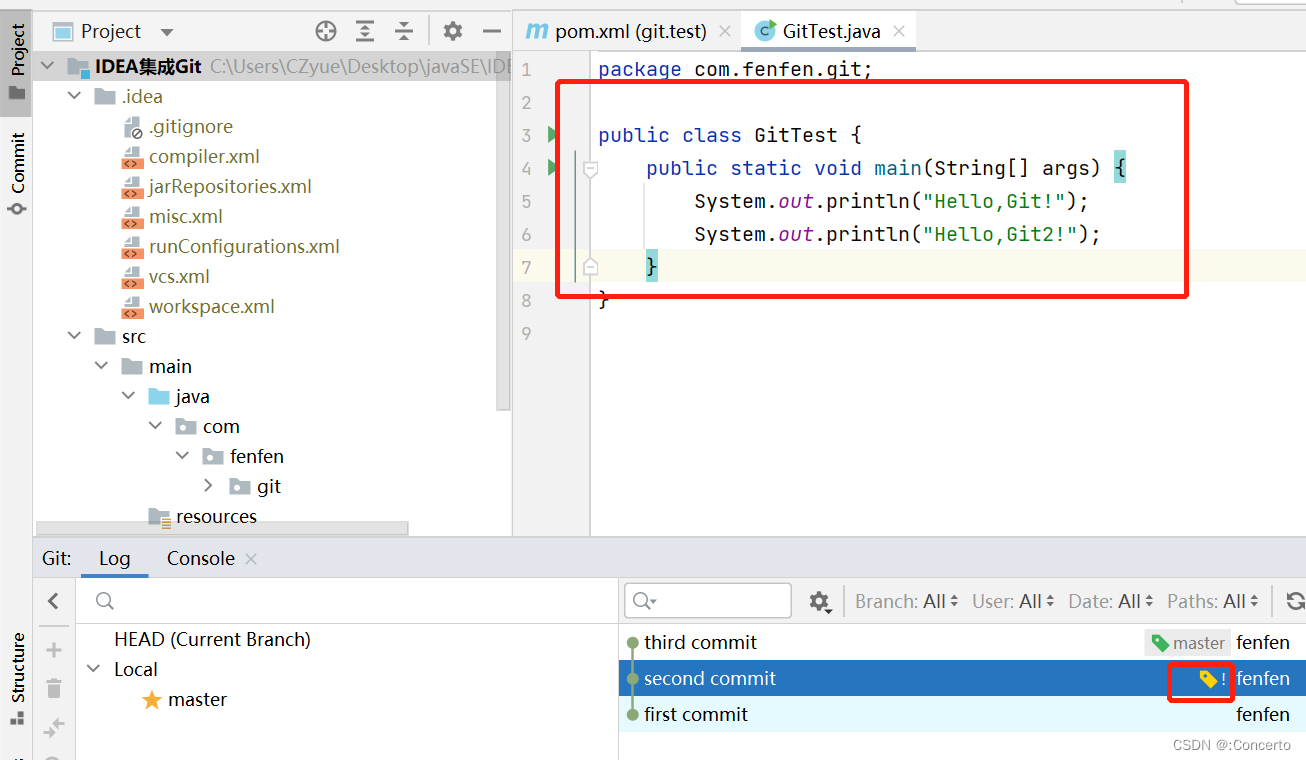Open the Project tool window from sidebar
1306x760 pixels.
click(17, 61)
